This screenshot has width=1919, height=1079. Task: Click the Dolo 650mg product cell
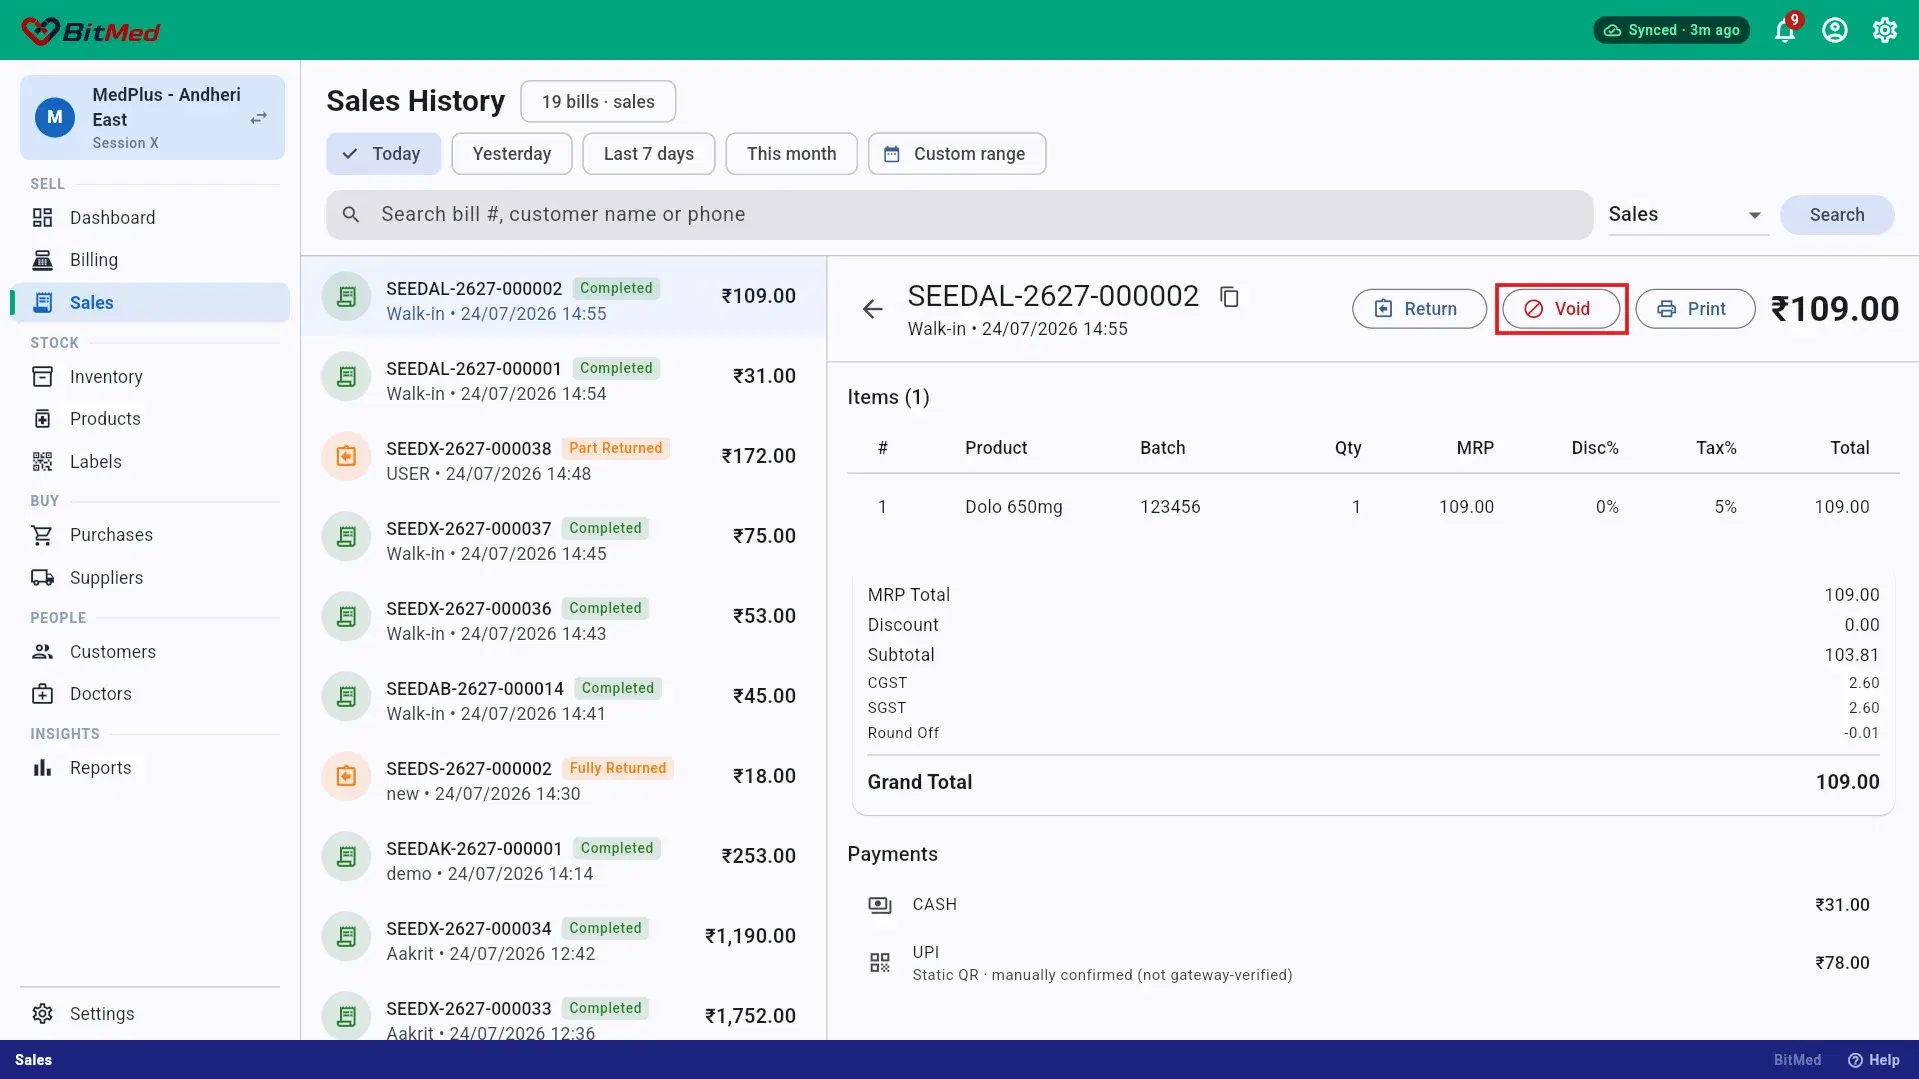coord(1013,507)
